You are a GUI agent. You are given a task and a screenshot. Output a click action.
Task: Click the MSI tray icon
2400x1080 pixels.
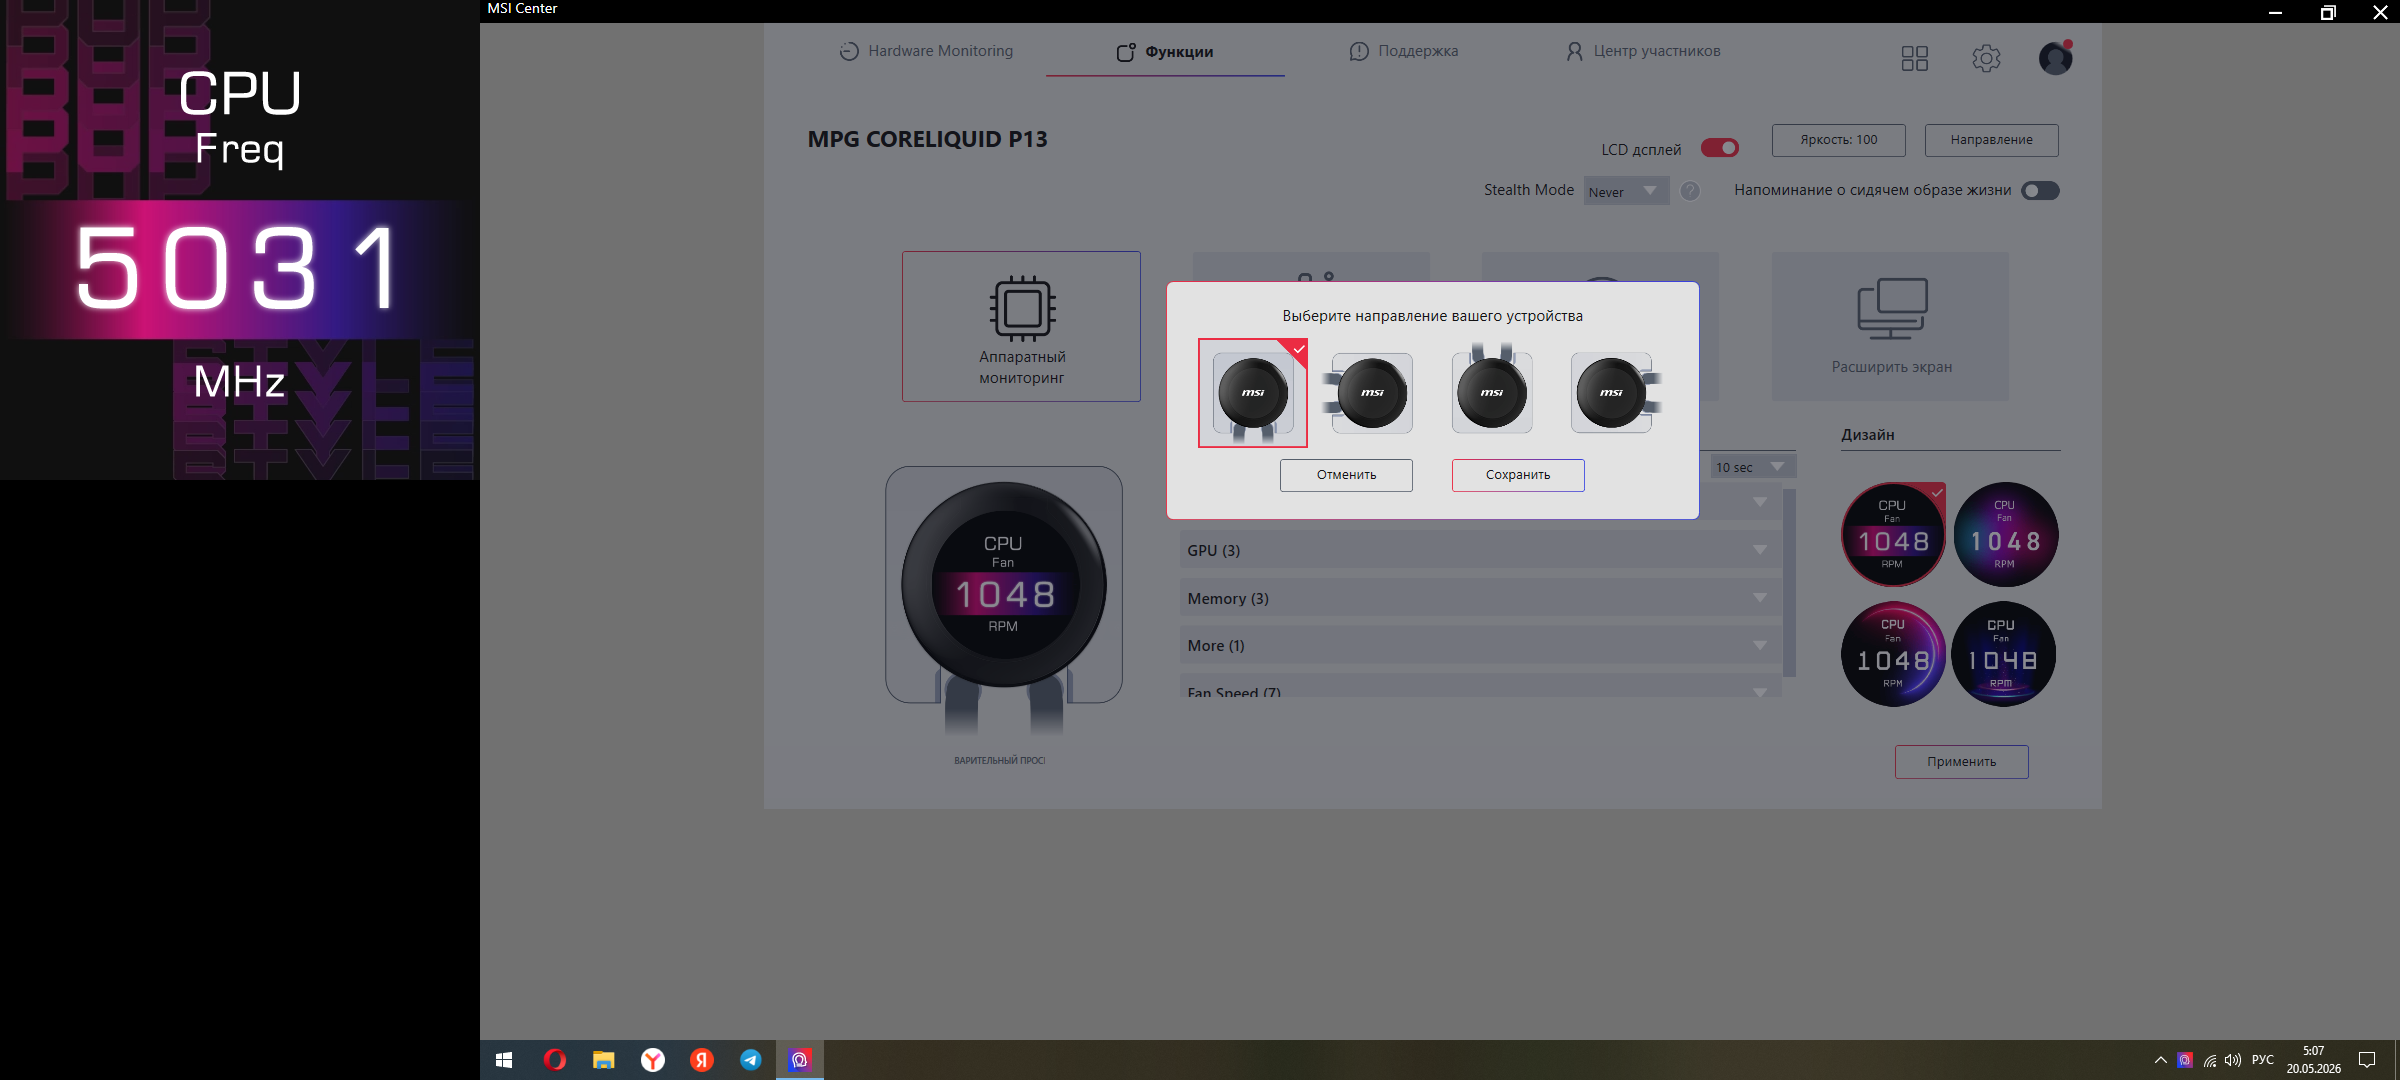2185,1060
